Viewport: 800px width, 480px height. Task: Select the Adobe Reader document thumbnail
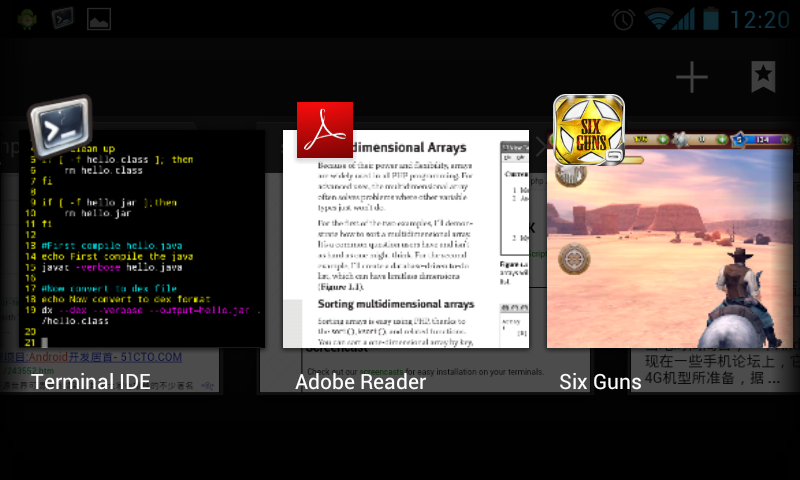pos(406,239)
